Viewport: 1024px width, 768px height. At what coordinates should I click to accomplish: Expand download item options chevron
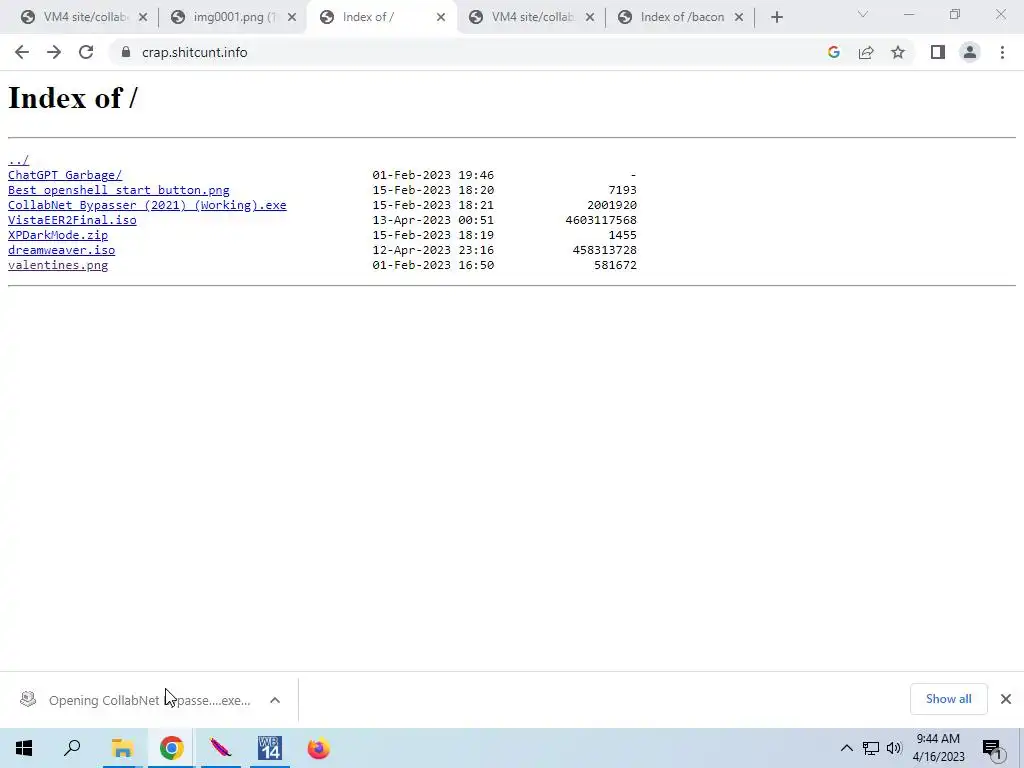(275, 700)
